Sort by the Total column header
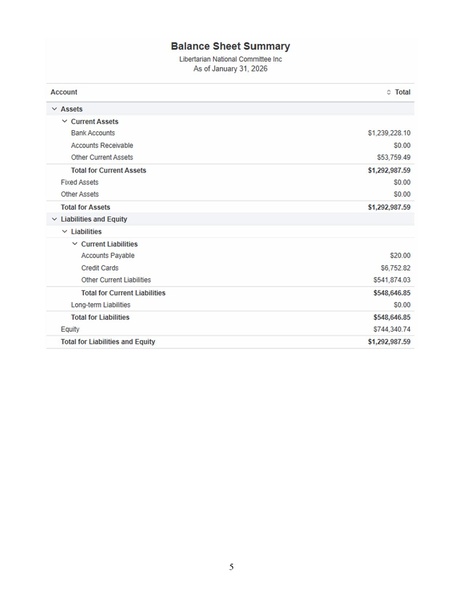 coord(402,92)
